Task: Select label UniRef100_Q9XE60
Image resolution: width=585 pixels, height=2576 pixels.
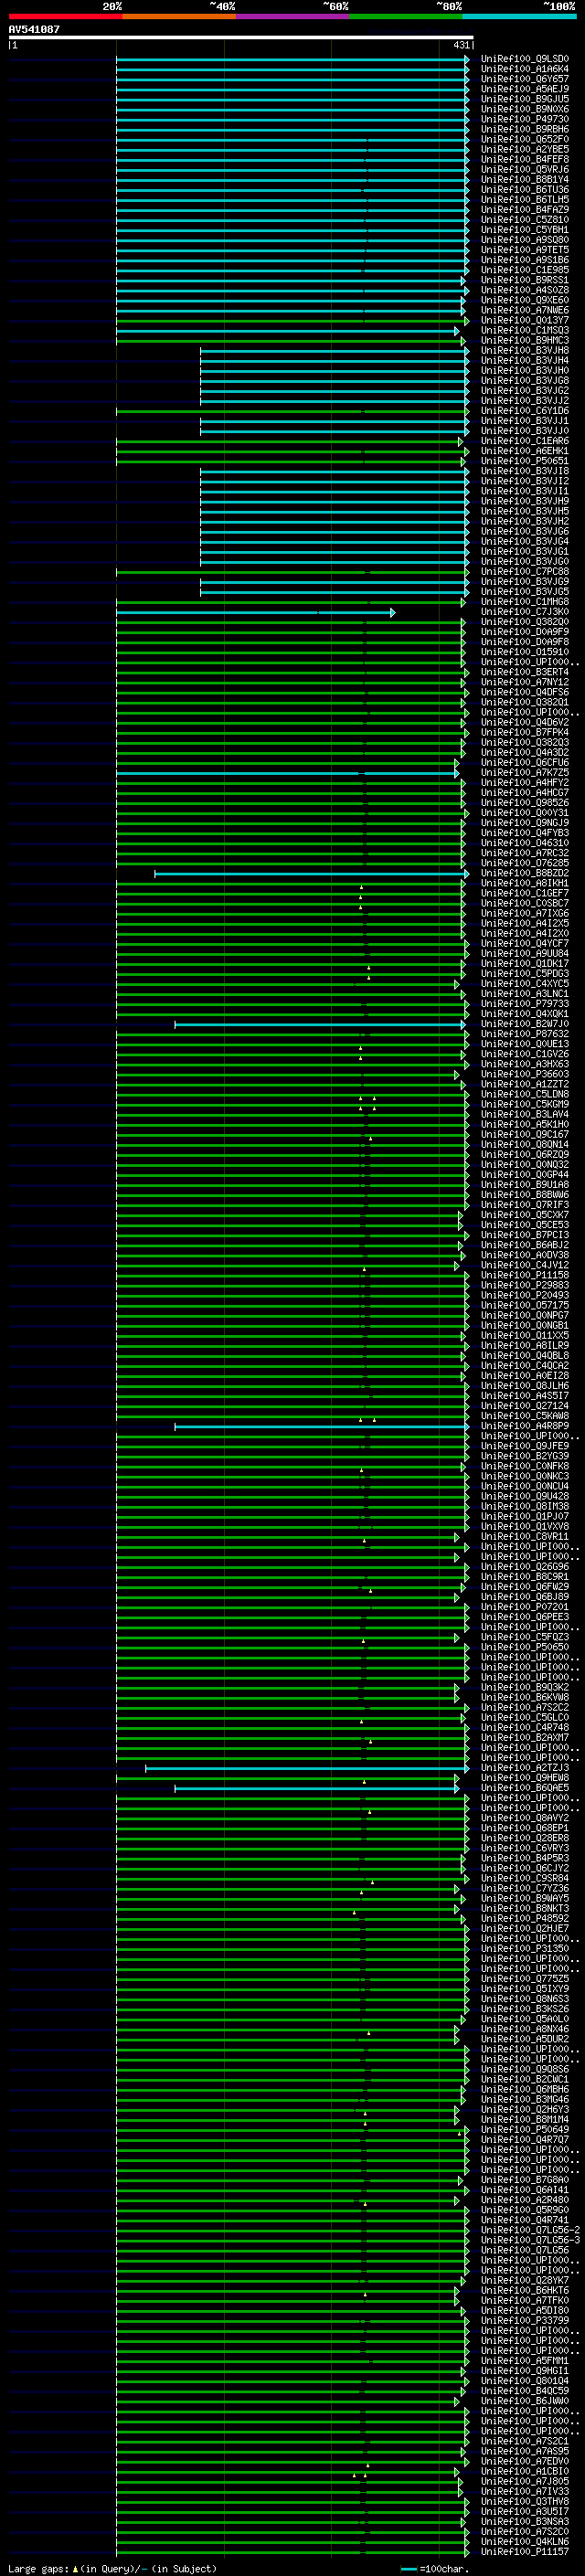Action: [x=524, y=300]
